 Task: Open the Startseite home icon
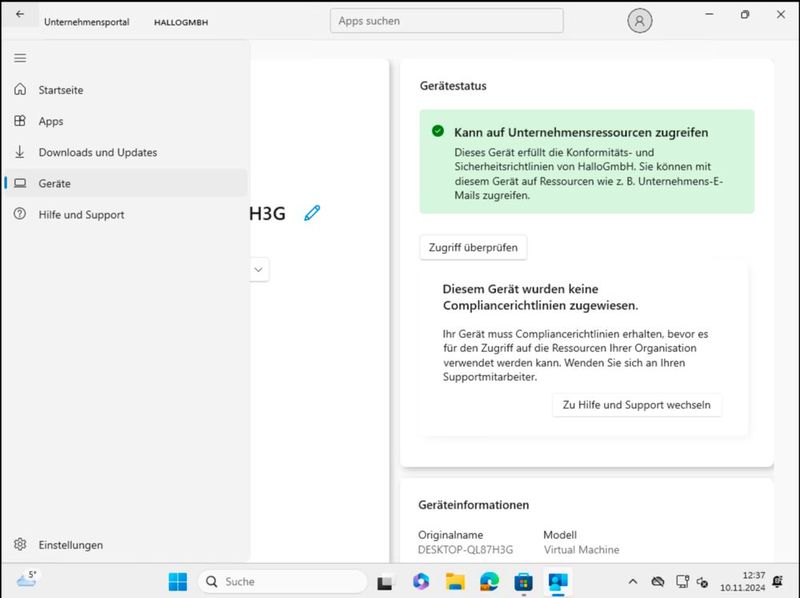(x=19, y=90)
